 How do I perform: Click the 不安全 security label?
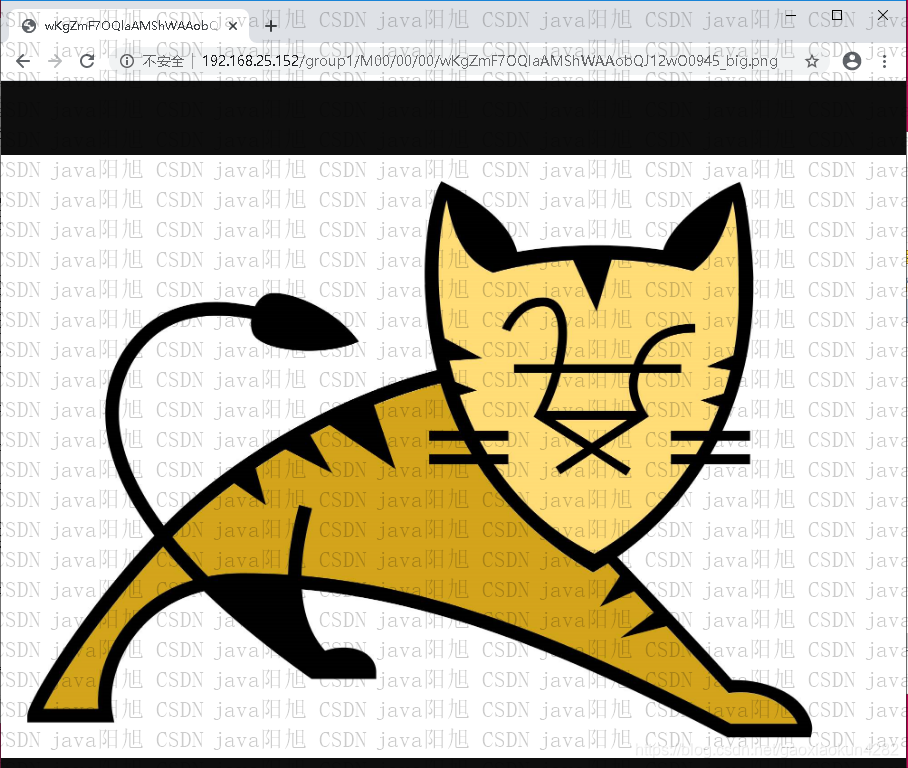tap(163, 61)
